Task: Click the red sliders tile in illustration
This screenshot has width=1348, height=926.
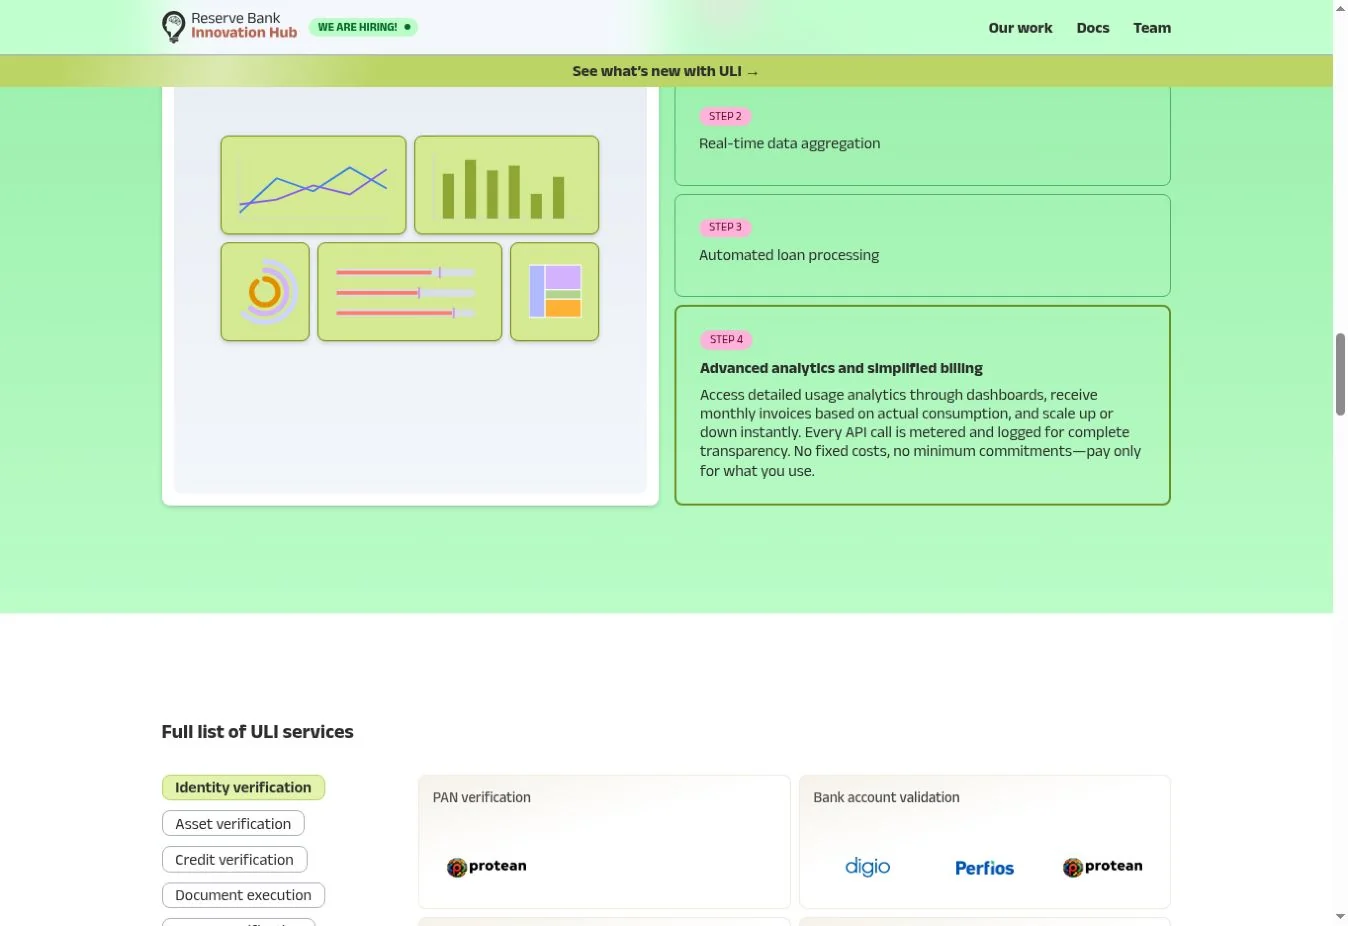Action: coord(410,292)
